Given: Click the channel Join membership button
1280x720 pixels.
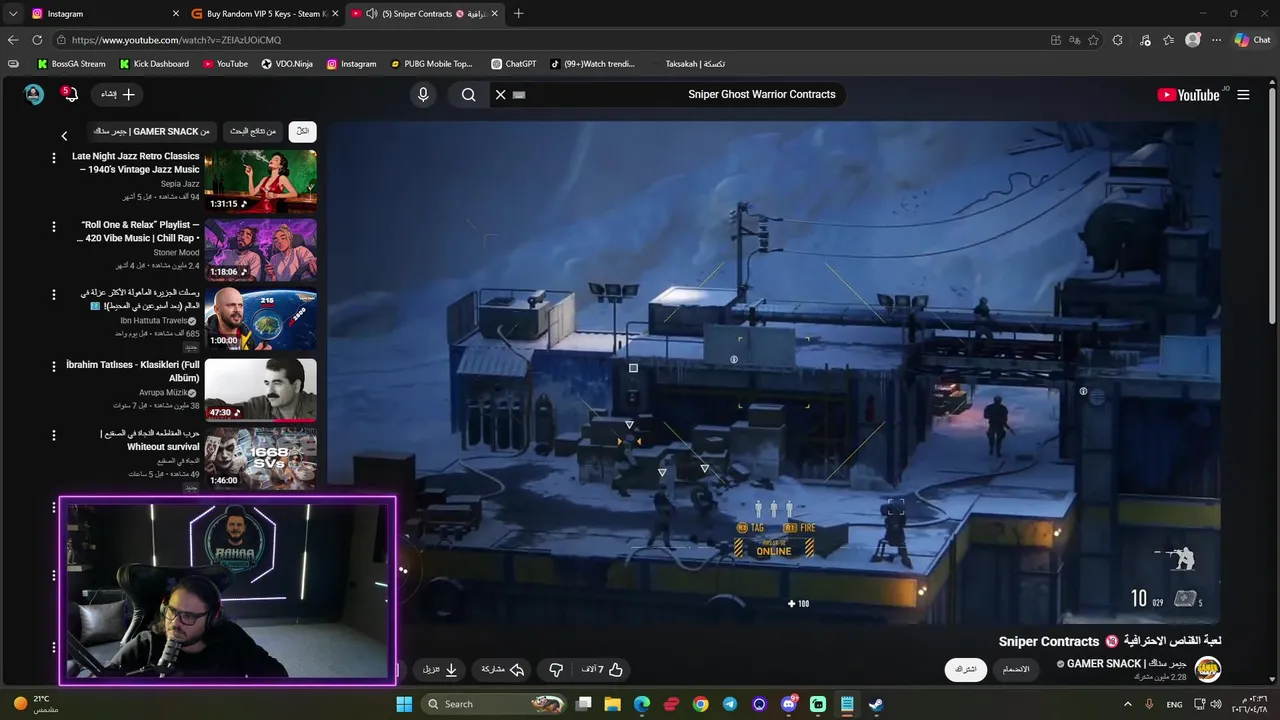Looking at the screenshot, I should pos(1016,669).
